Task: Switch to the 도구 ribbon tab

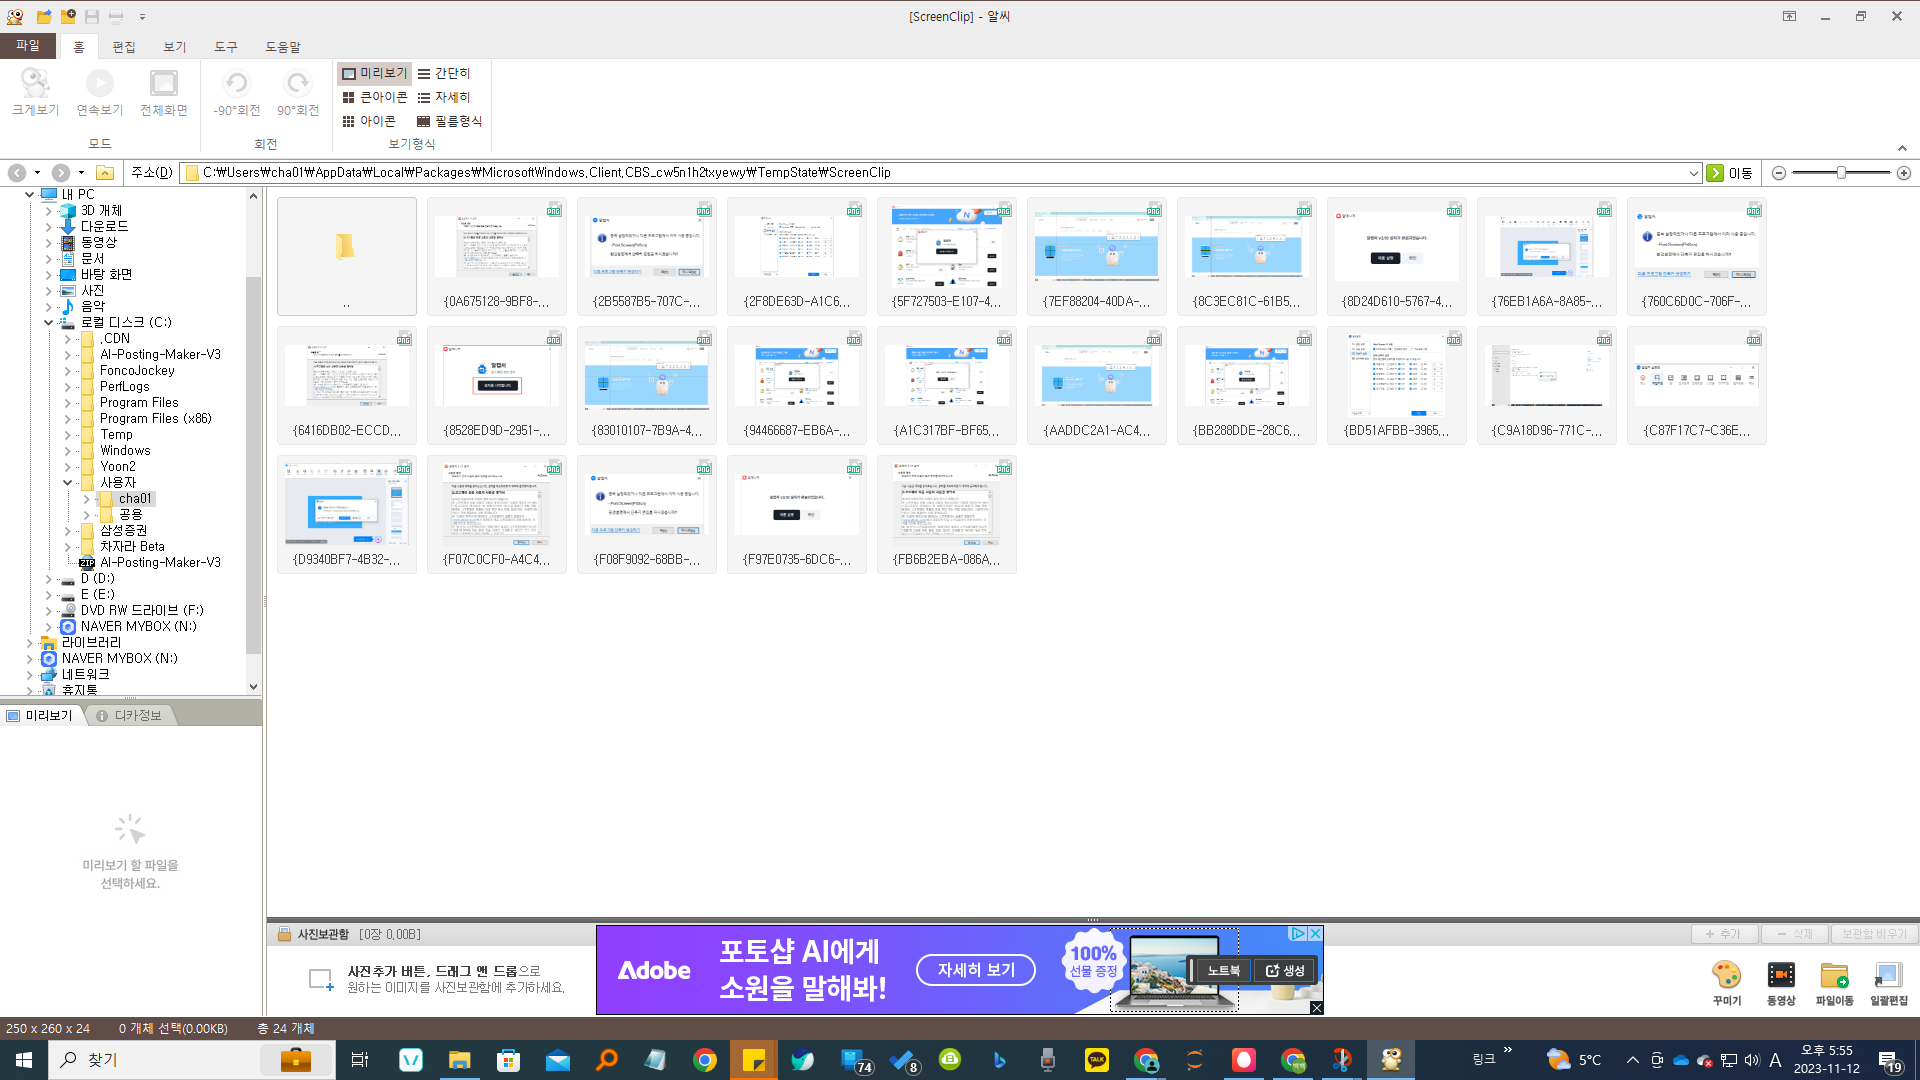Action: (224, 46)
